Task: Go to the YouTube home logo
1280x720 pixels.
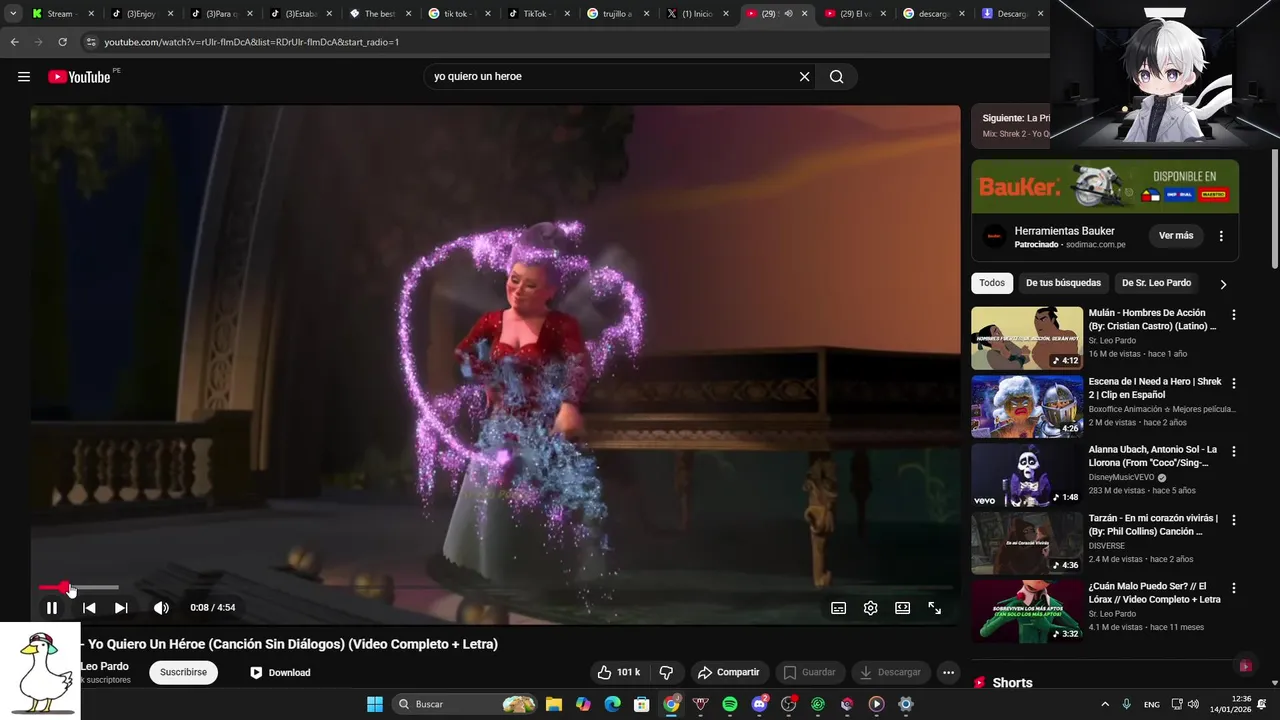Action: 79,77
